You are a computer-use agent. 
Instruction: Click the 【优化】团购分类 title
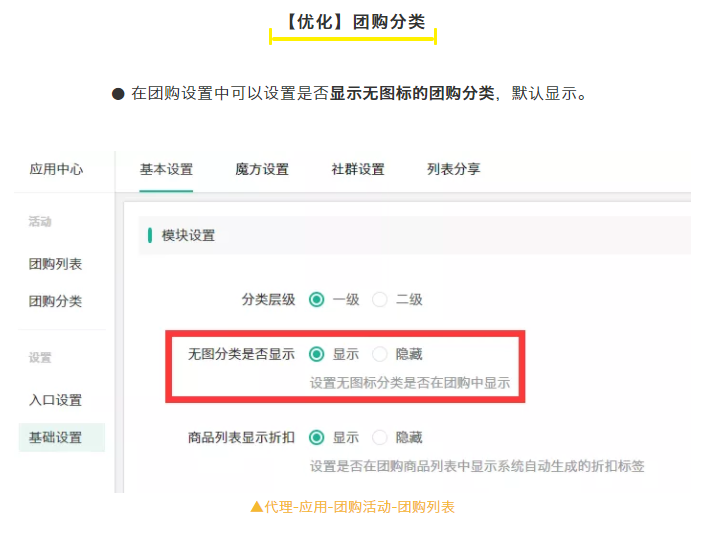[x=354, y=22]
